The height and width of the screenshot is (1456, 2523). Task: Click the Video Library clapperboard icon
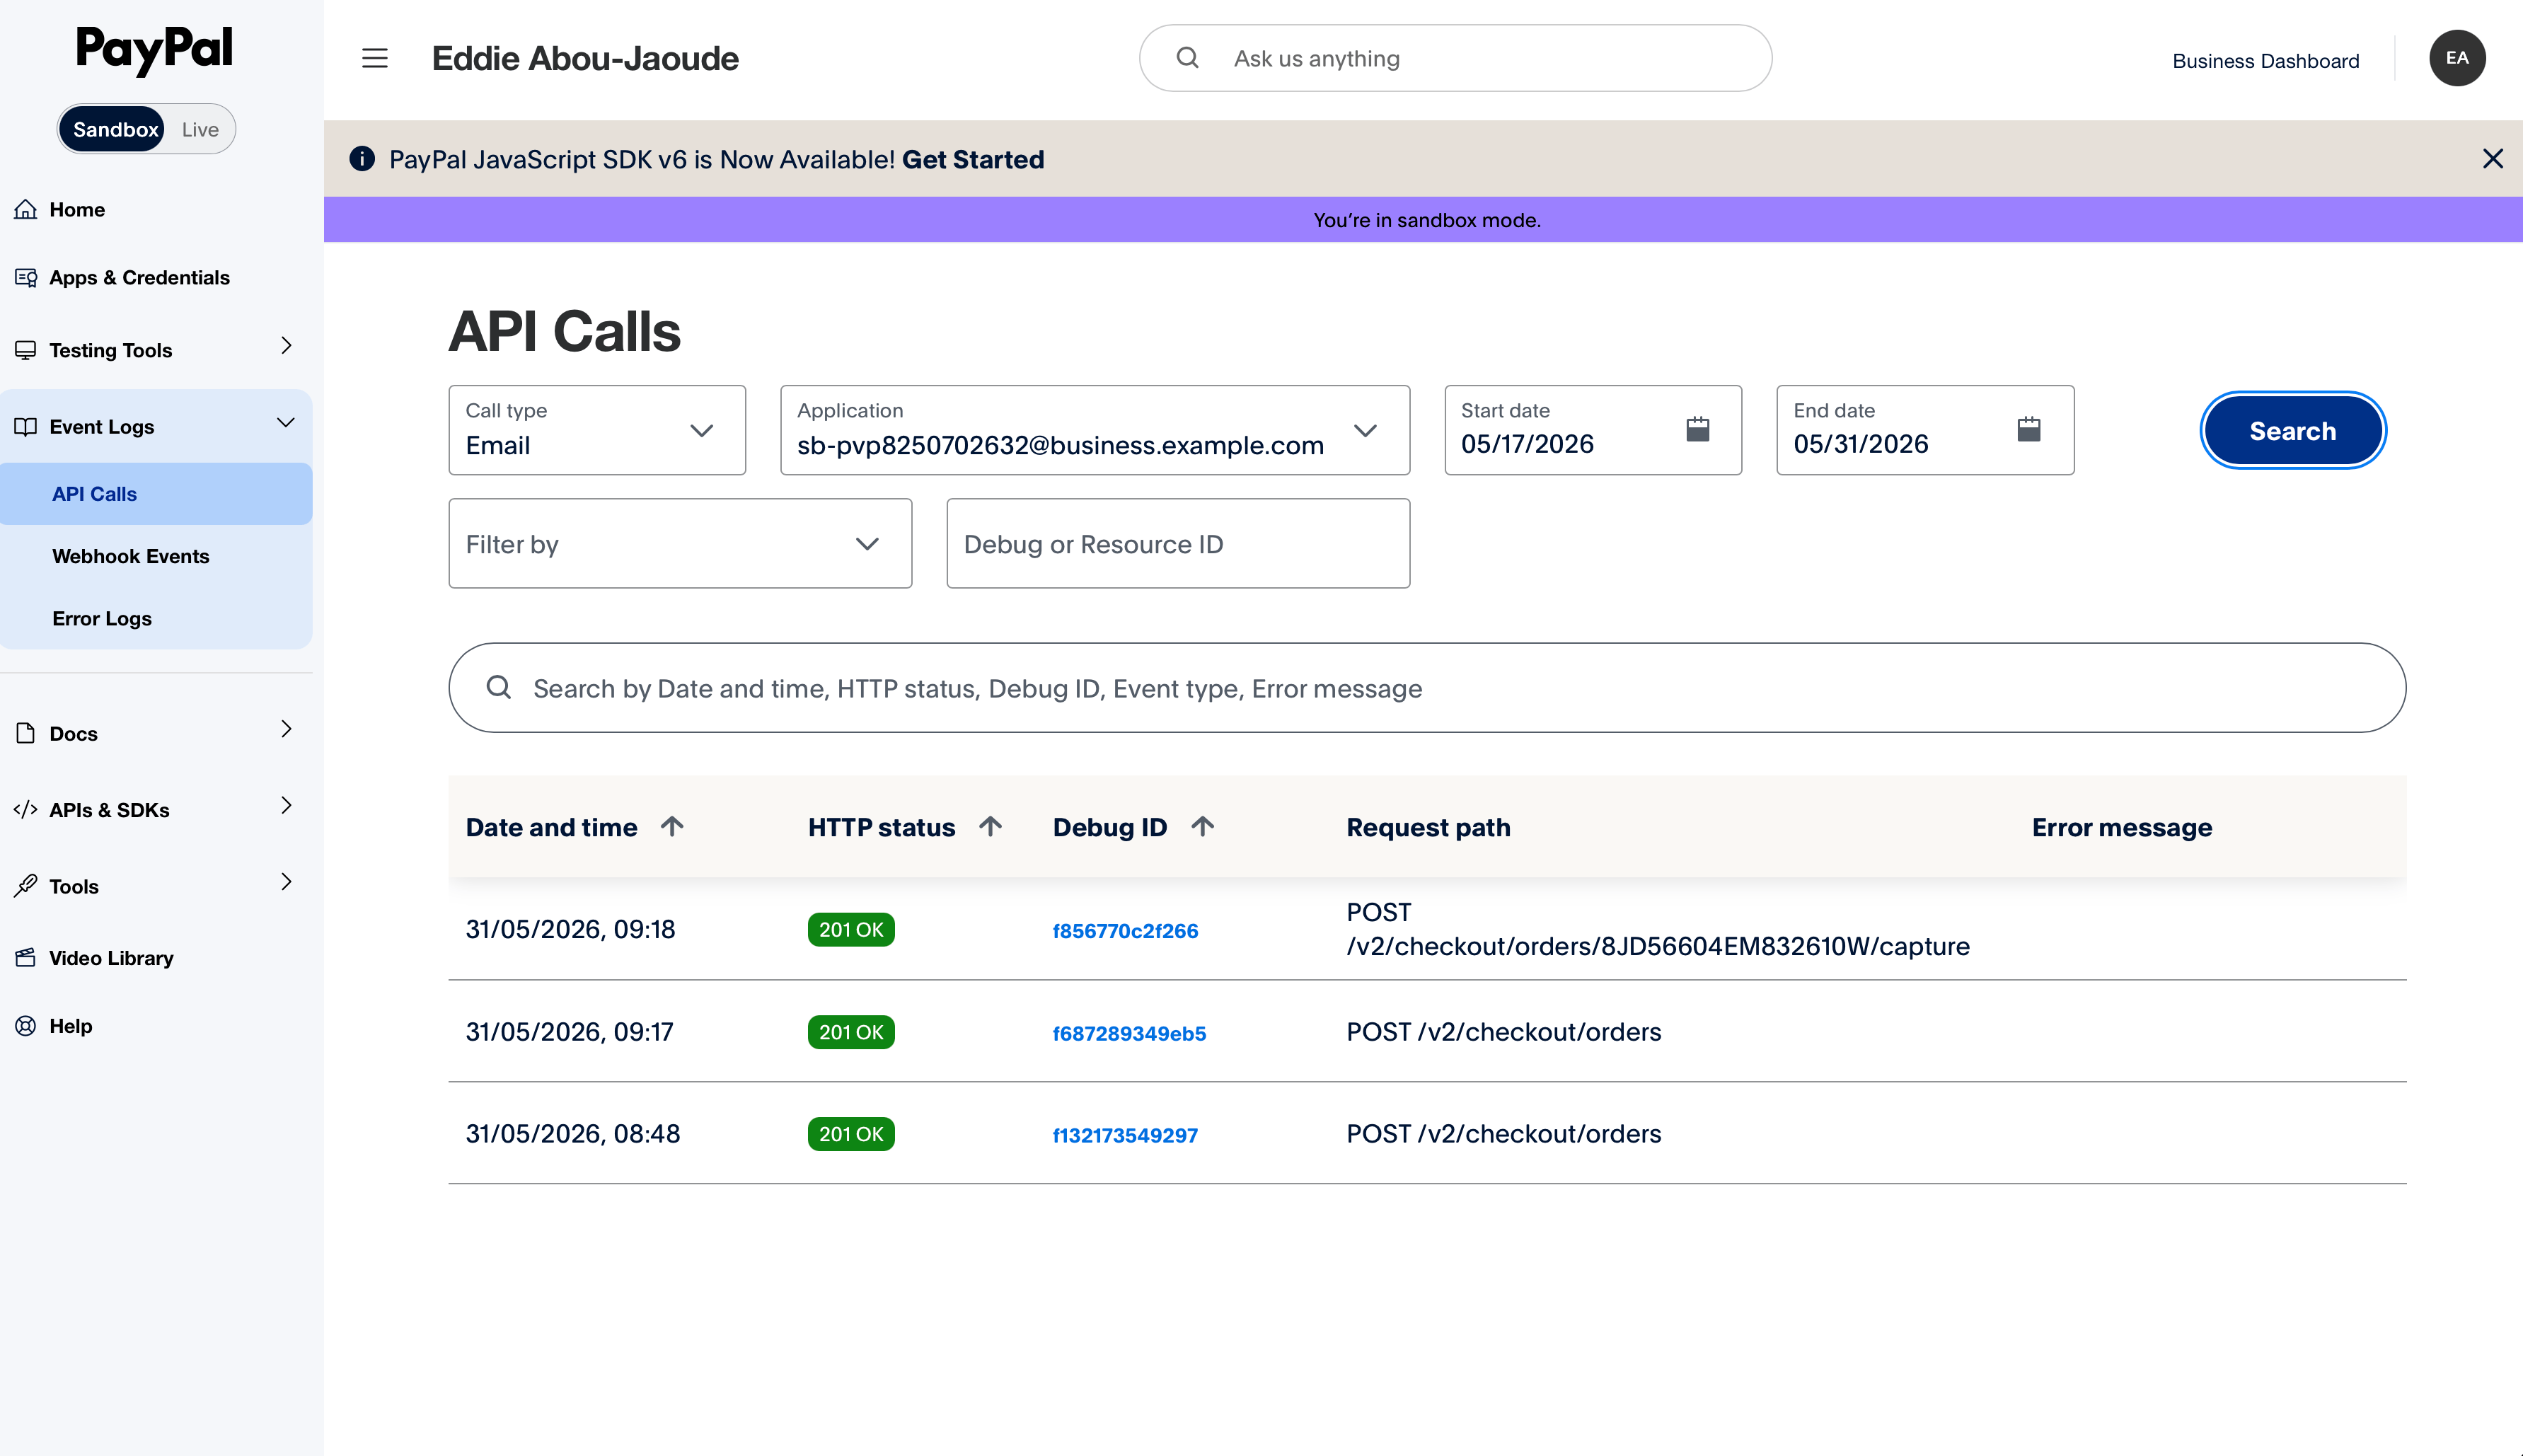[x=26, y=958]
